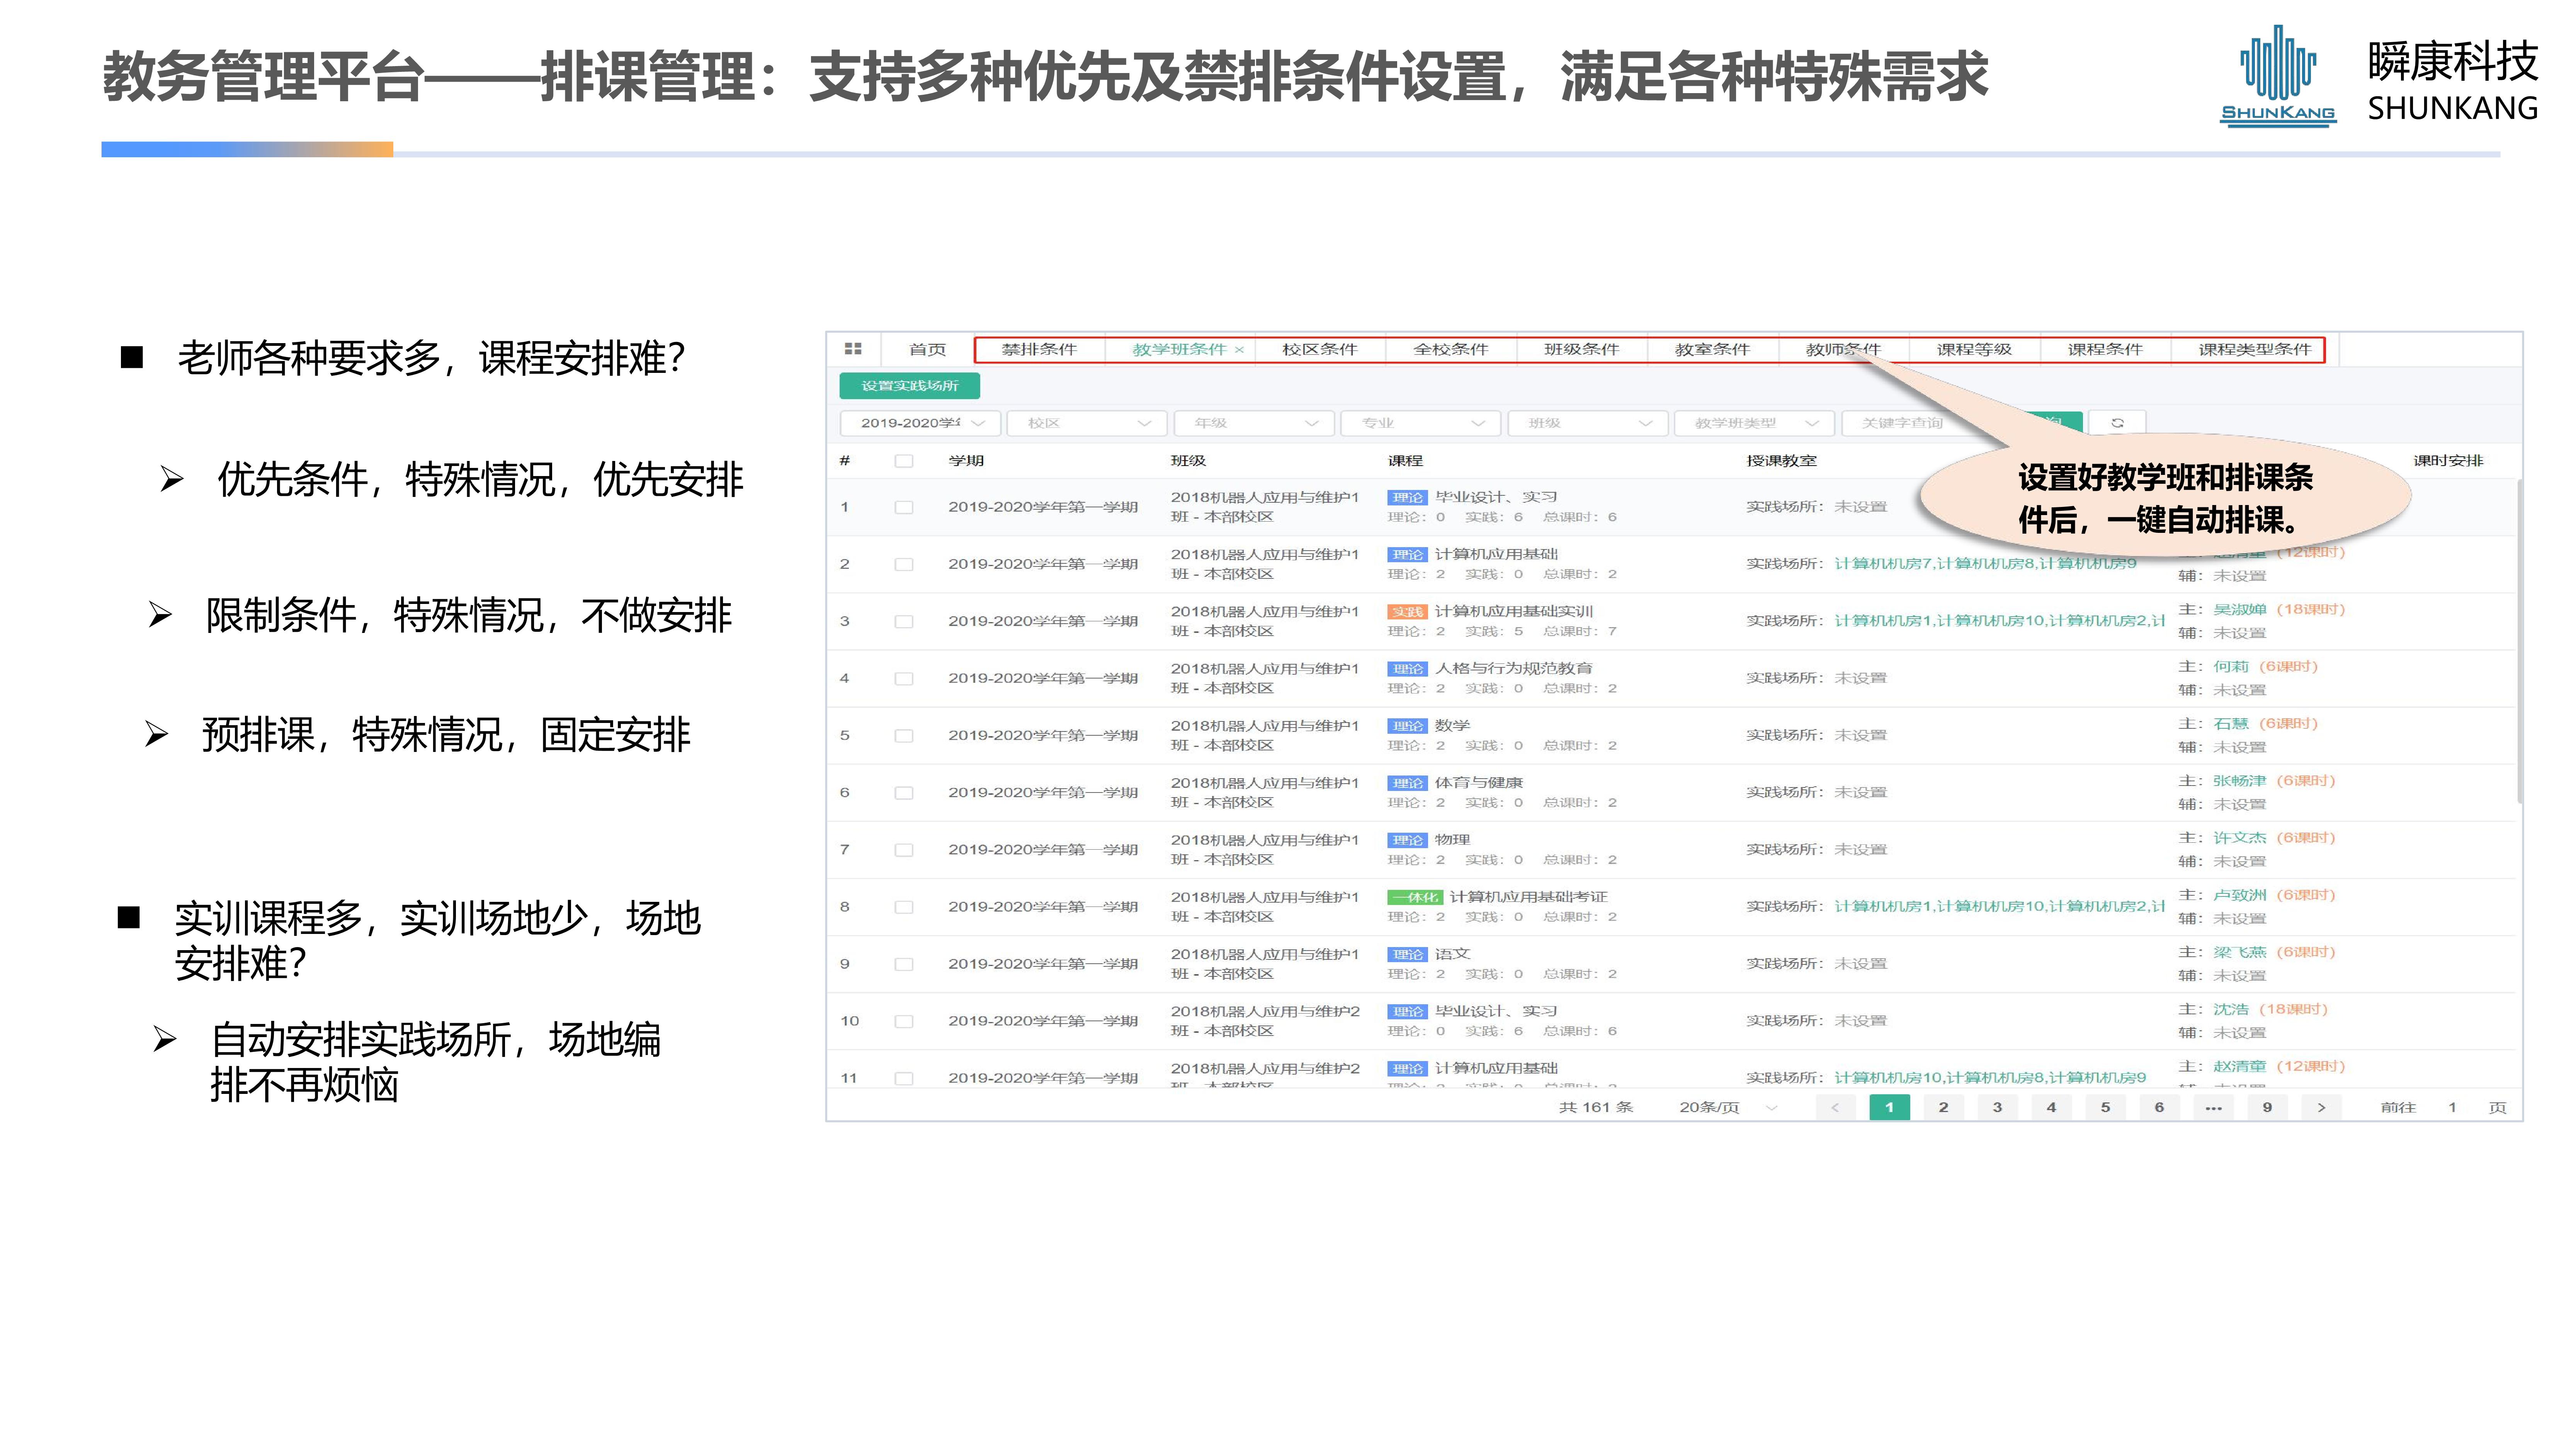Go to page 3
The width and height of the screenshot is (2576, 1449).
pos(1997,1107)
